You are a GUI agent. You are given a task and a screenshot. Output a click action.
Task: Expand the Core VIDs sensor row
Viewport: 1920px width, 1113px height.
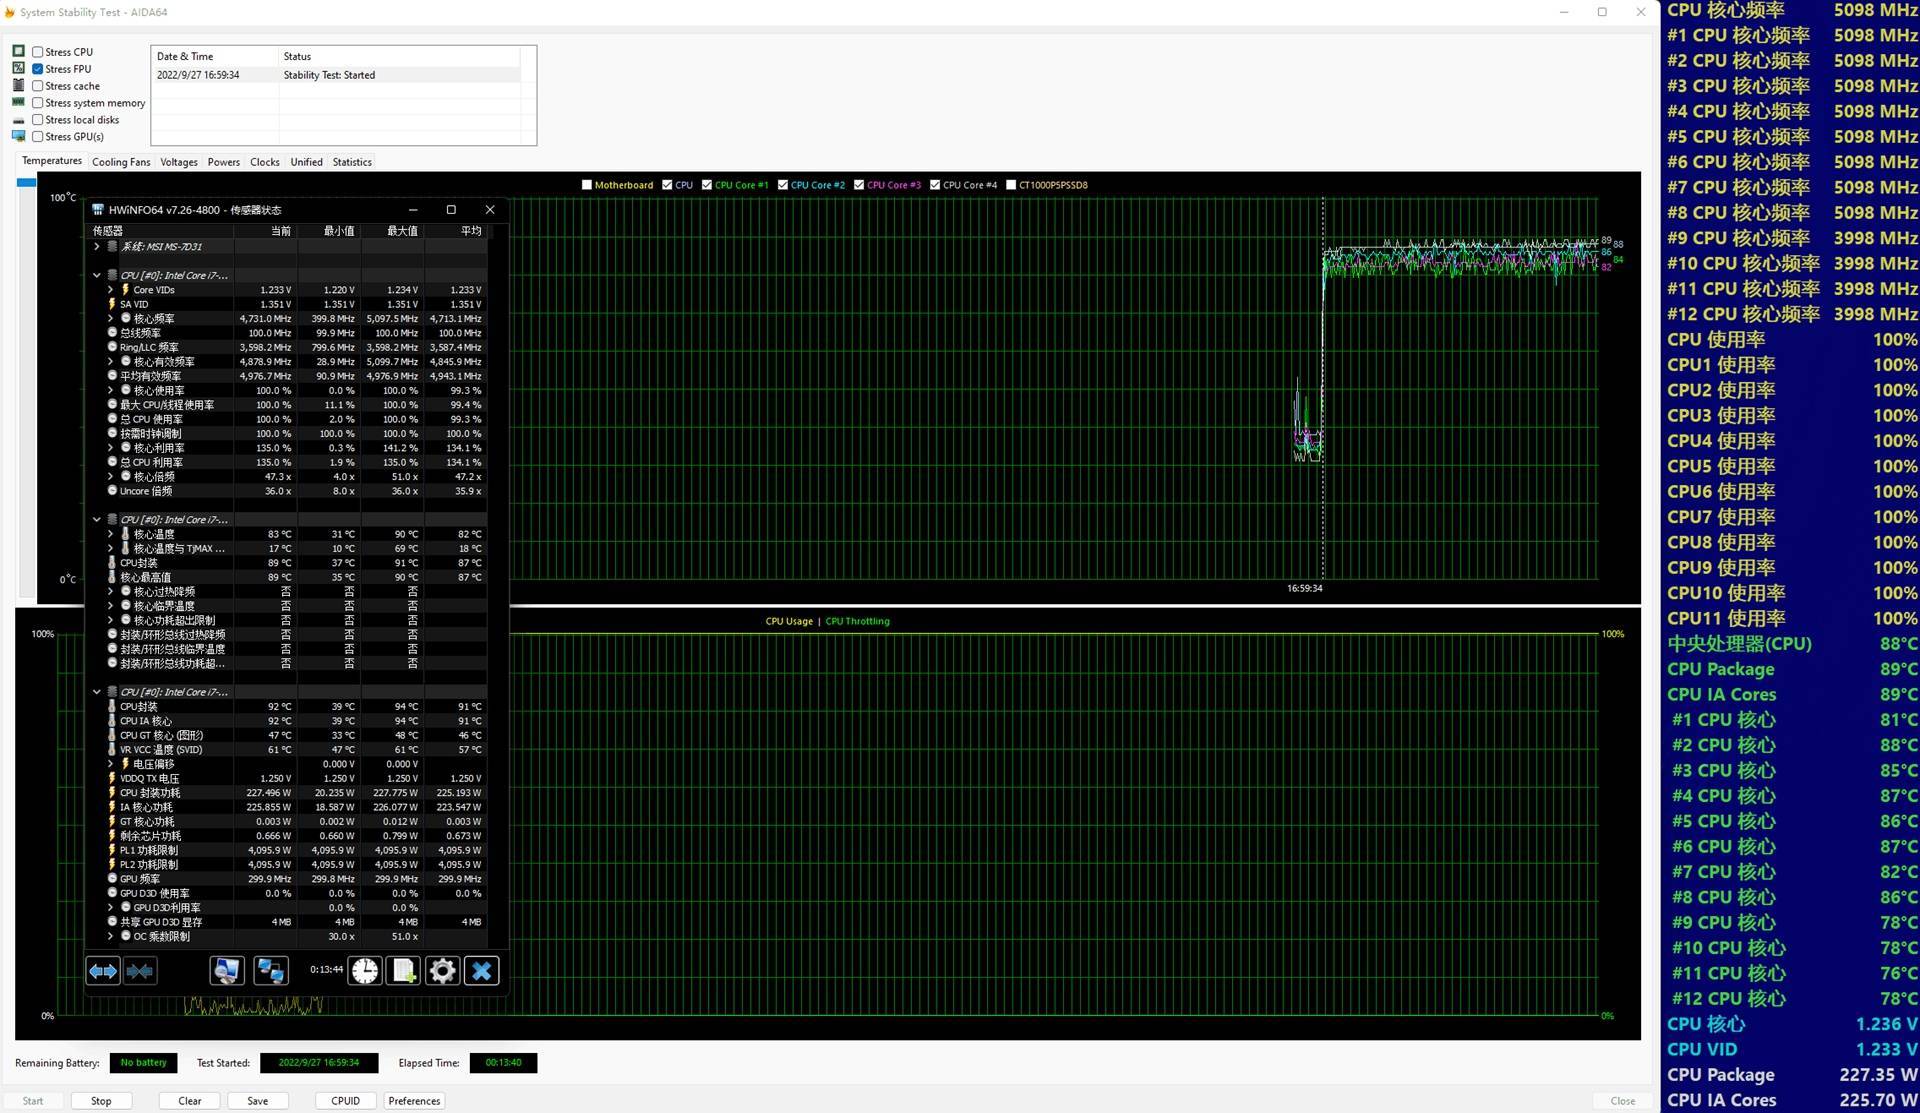(111, 290)
